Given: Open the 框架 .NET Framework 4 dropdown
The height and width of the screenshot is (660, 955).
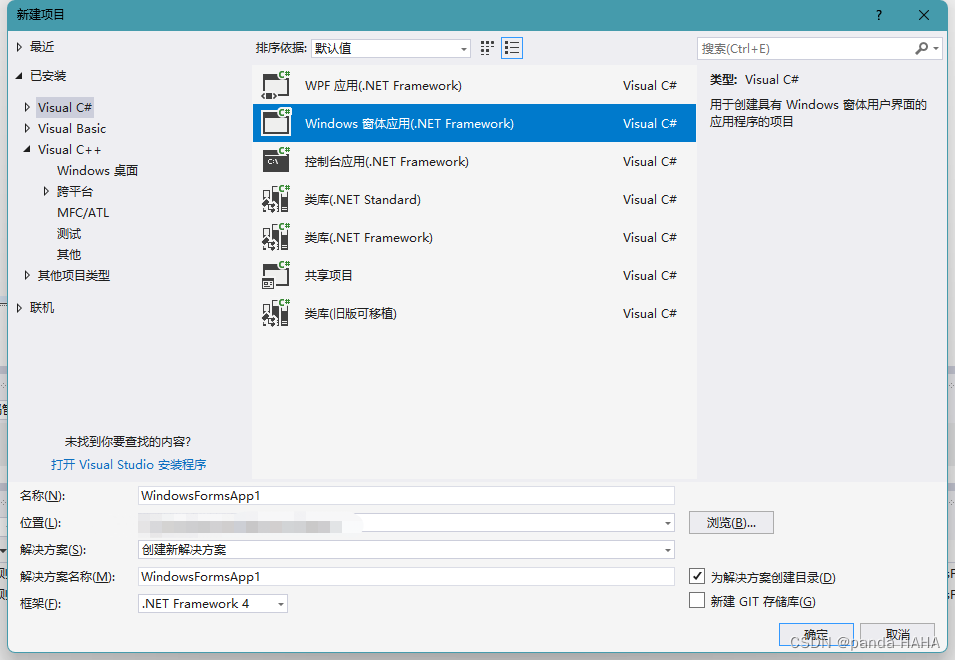Looking at the screenshot, I should coord(278,603).
